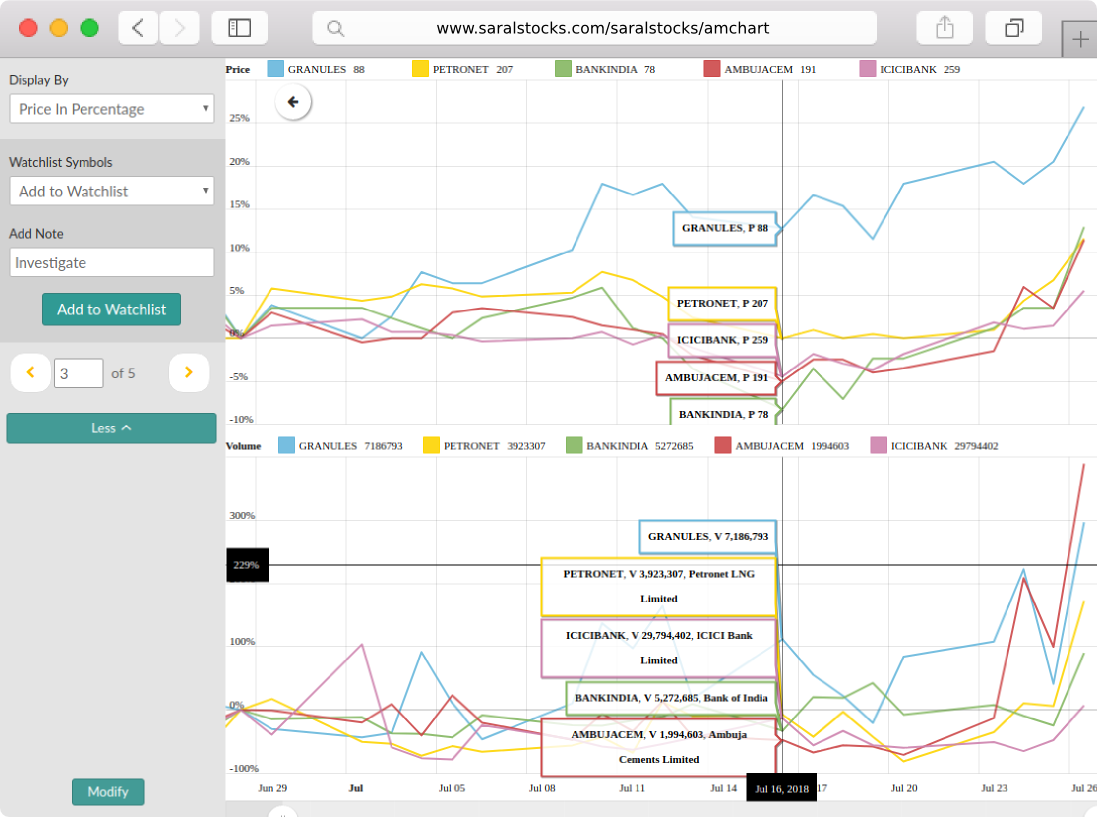Toggle the Safari sidebar icon
Screen dimensions: 1097x817
point(239,28)
